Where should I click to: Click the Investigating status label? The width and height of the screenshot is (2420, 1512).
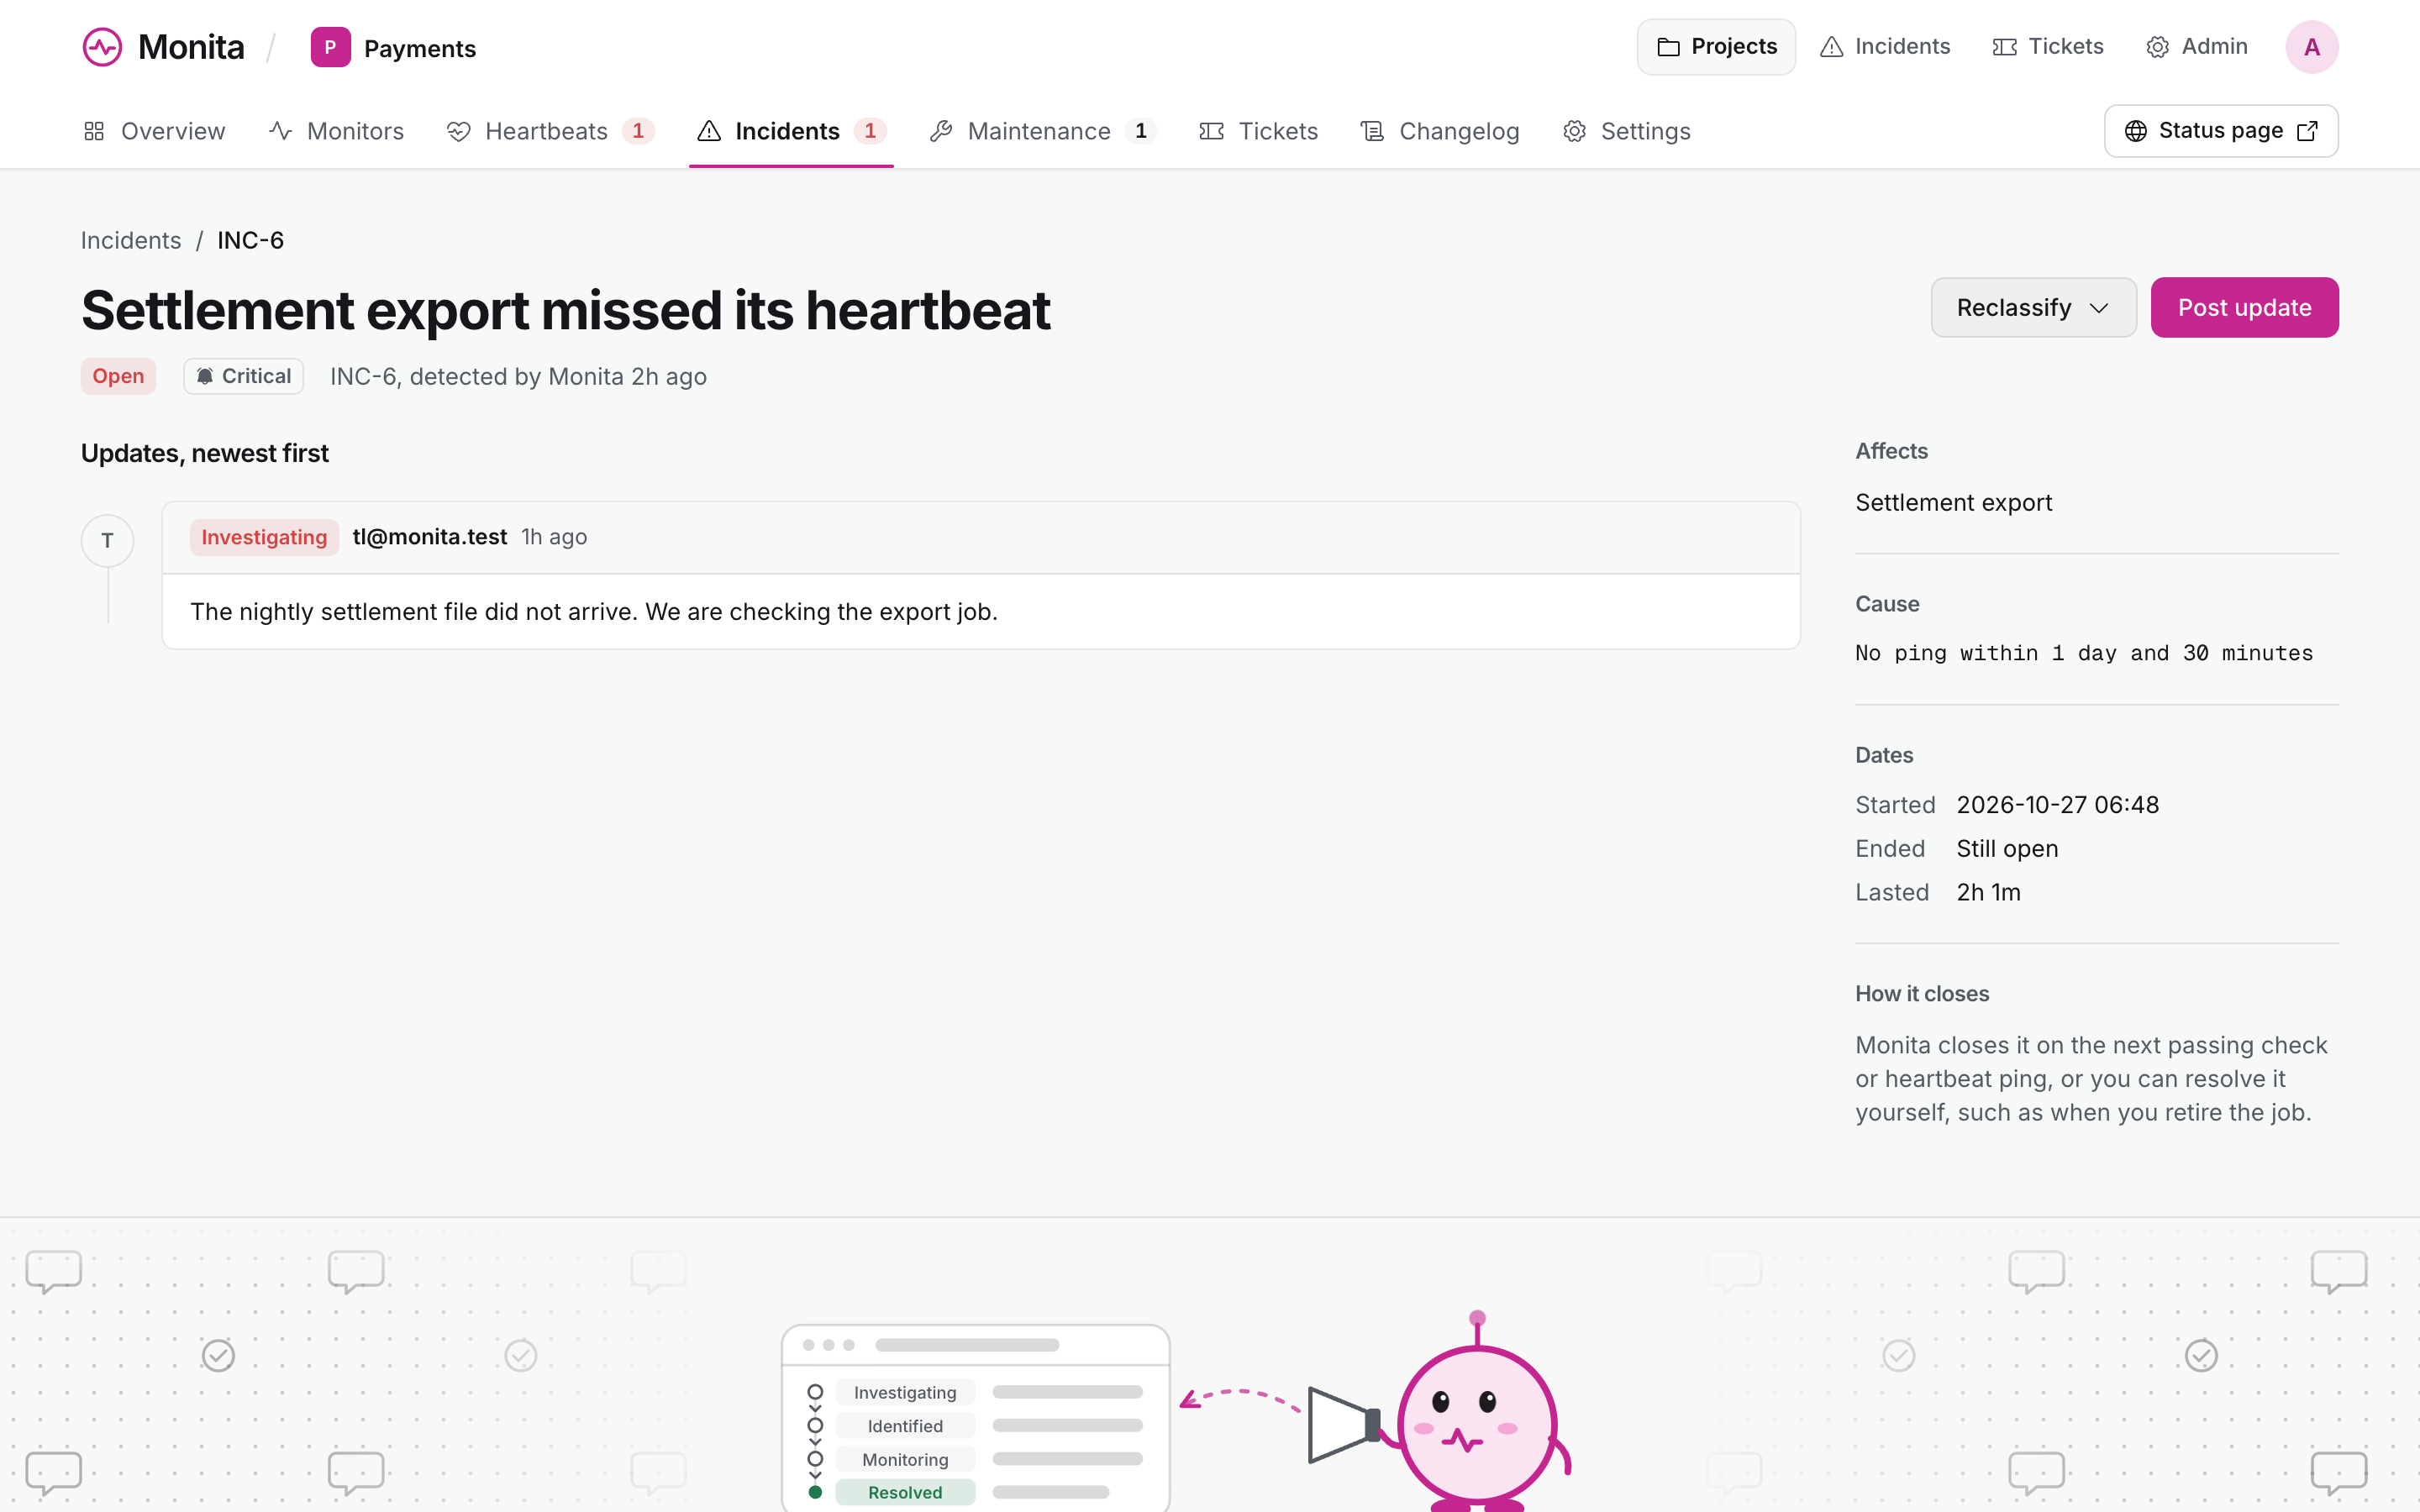[264, 537]
